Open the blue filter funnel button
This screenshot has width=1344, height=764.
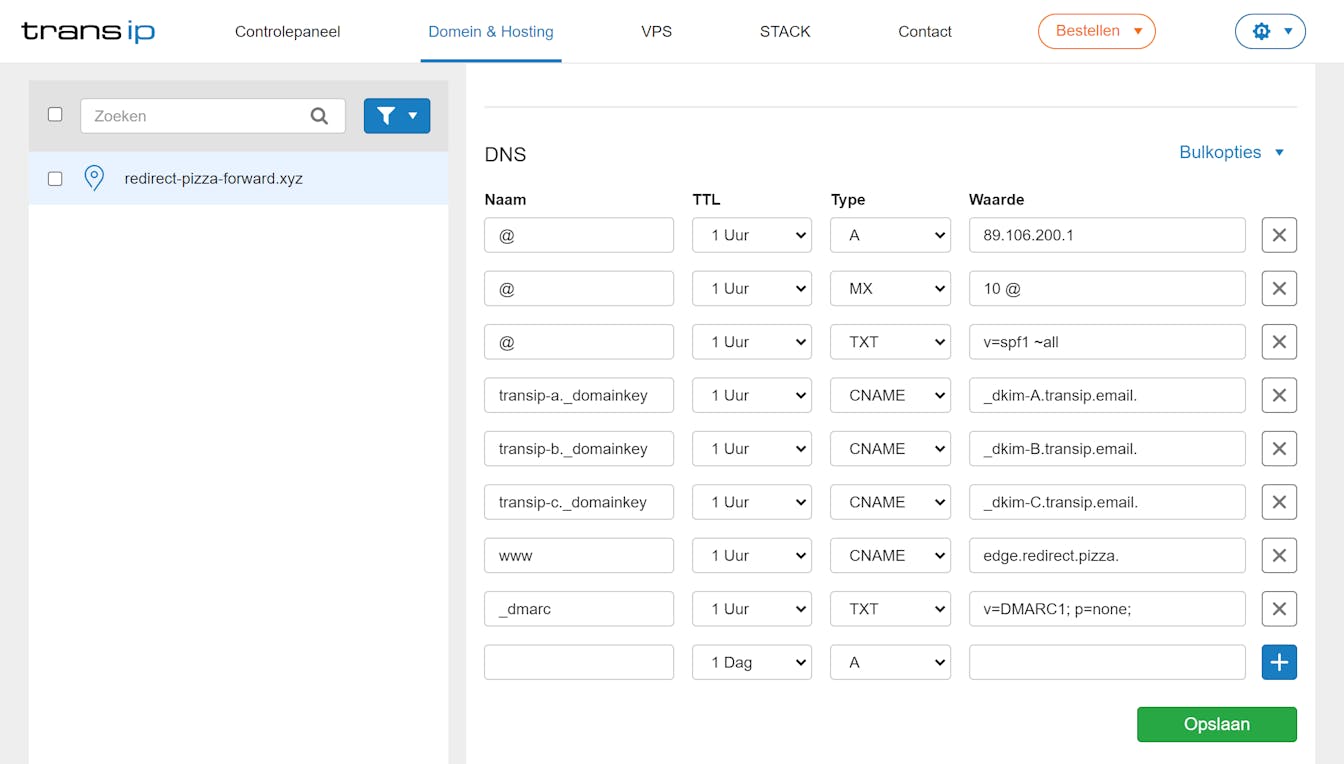point(397,116)
